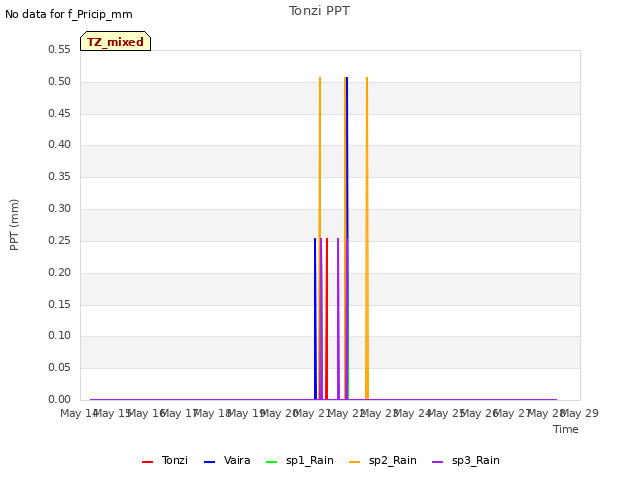Screen dimensions: 640x480
Task: Toggle the sp3_Rain legend entry
Action: (x=466, y=460)
